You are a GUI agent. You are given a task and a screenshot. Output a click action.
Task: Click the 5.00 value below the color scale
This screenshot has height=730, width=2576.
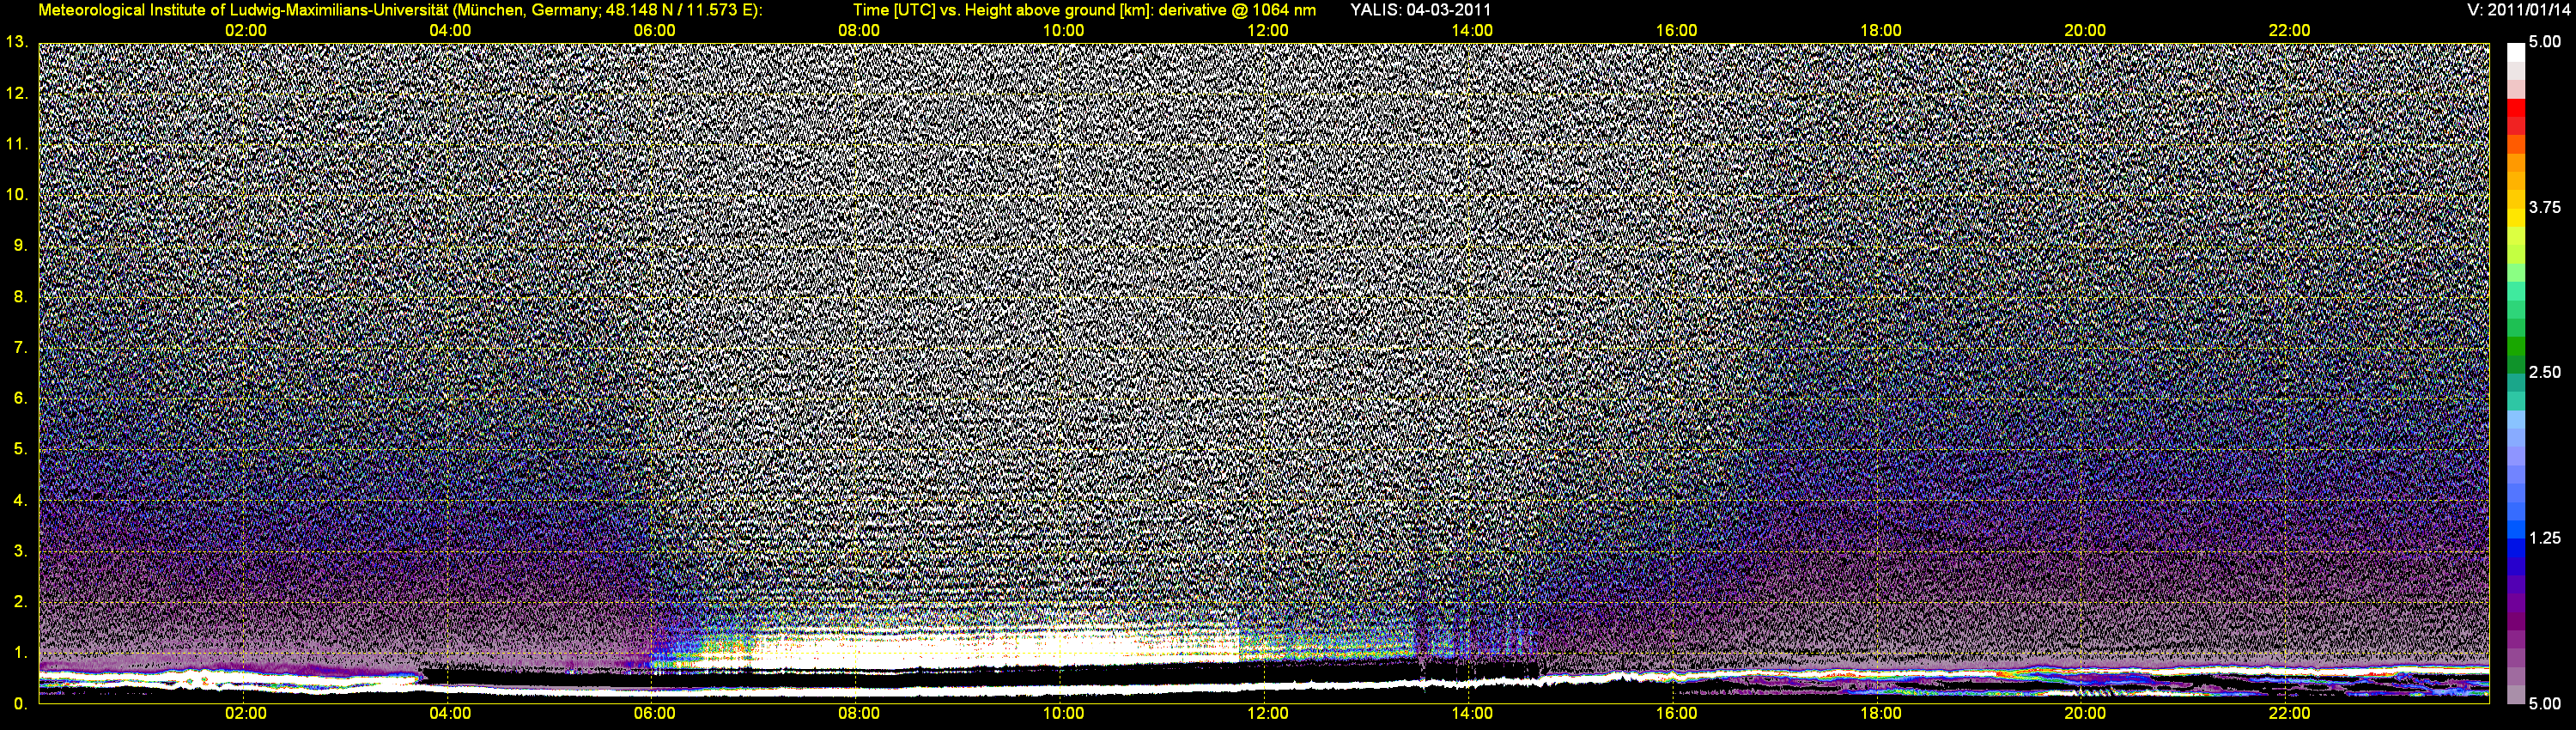[x=2545, y=703]
